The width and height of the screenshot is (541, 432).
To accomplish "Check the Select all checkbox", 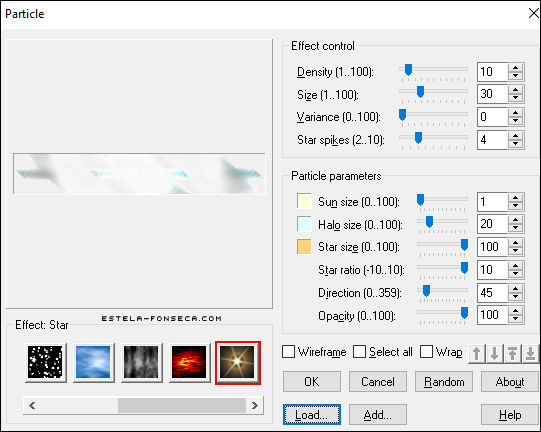I will coord(360,352).
